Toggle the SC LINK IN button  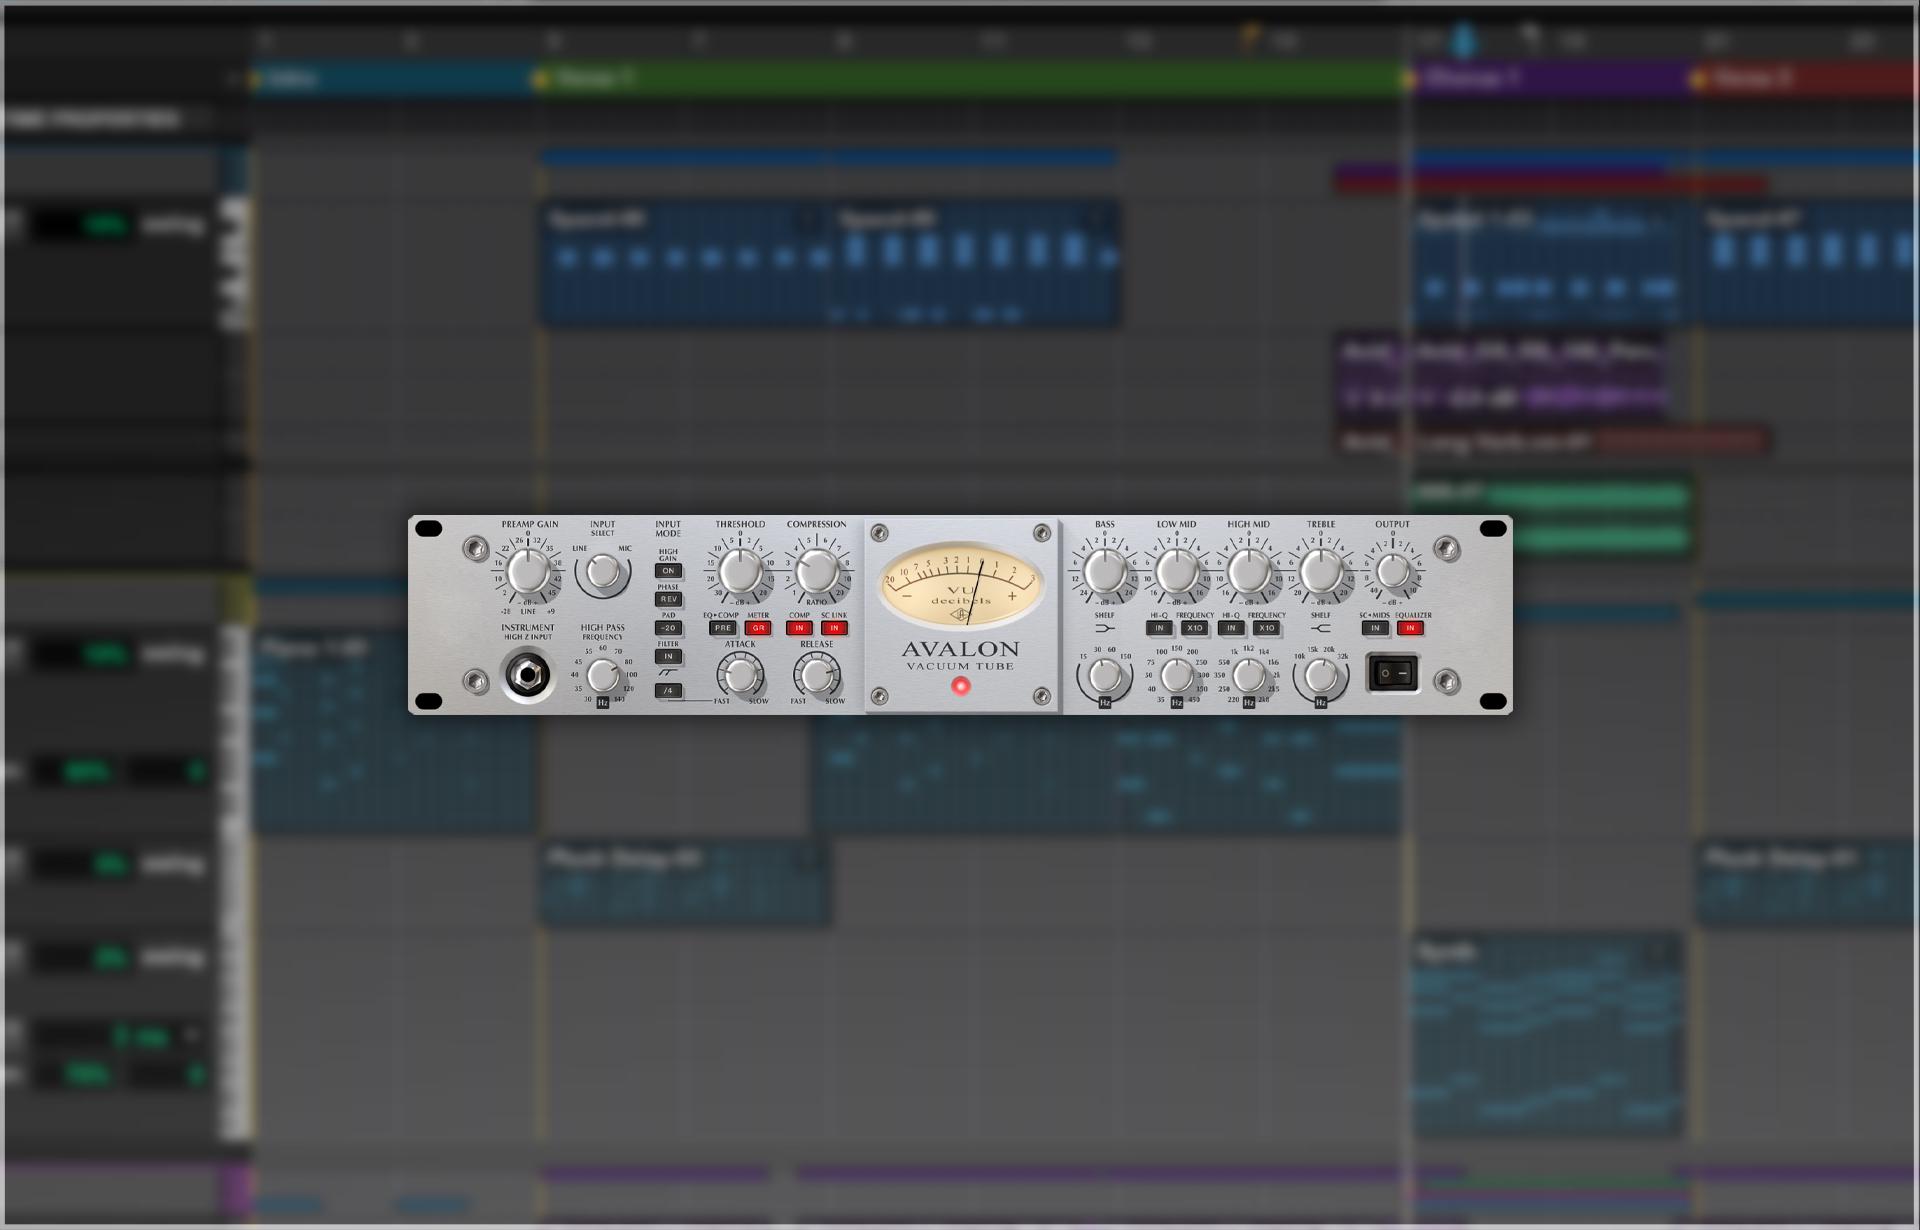pyautogui.click(x=834, y=628)
